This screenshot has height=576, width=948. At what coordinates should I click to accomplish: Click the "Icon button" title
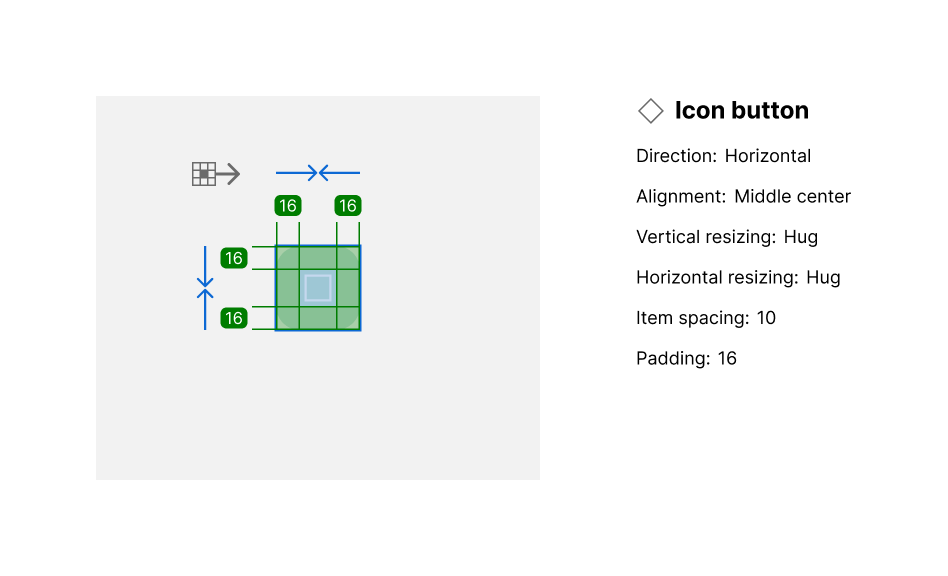[x=741, y=111]
